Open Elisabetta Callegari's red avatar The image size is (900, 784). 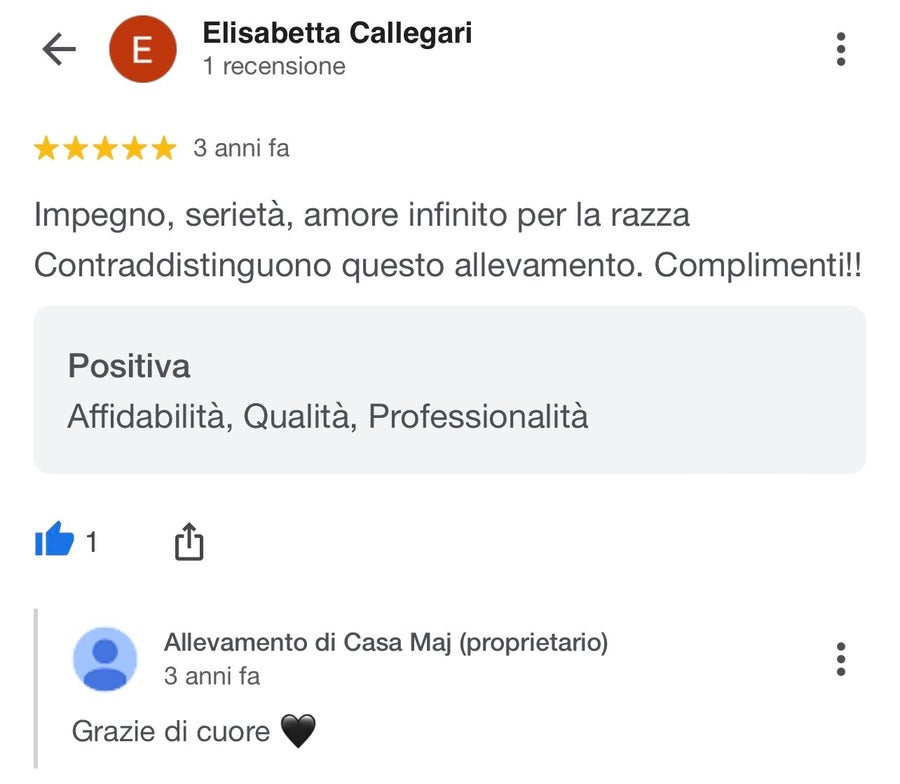pyautogui.click(x=142, y=50)
